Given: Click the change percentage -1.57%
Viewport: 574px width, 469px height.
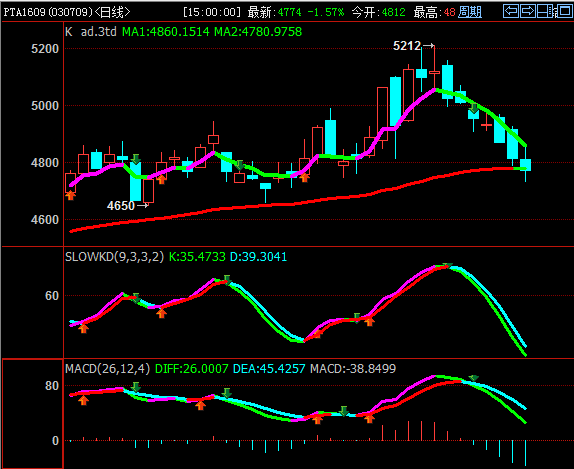Looking at the screenshot, I should (x=326, y=12).
